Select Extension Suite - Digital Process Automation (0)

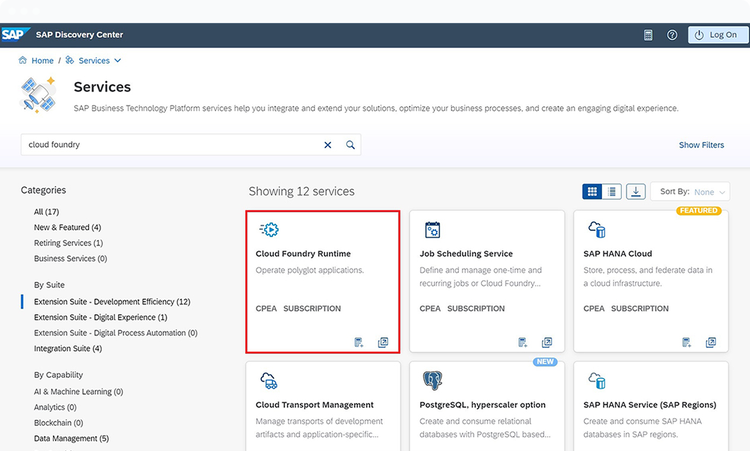click(115, 333)
